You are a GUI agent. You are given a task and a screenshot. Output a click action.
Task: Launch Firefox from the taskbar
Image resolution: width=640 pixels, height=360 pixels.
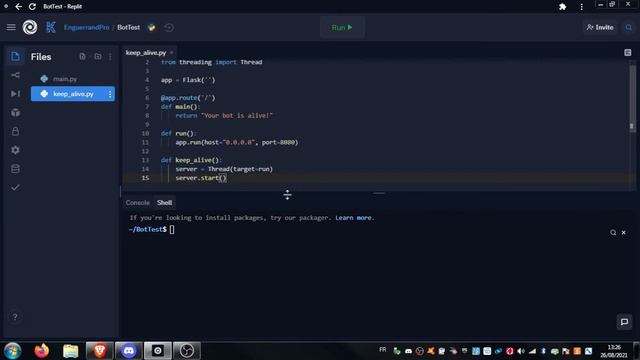[x=42, y=351]
